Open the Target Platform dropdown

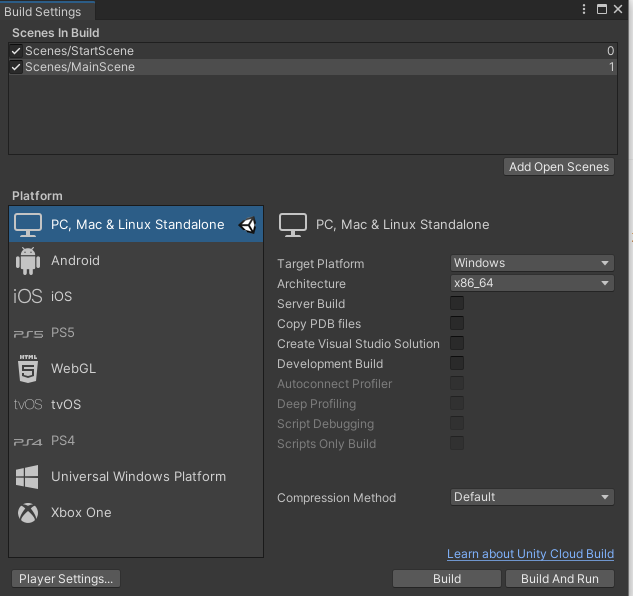click(532, 263)
